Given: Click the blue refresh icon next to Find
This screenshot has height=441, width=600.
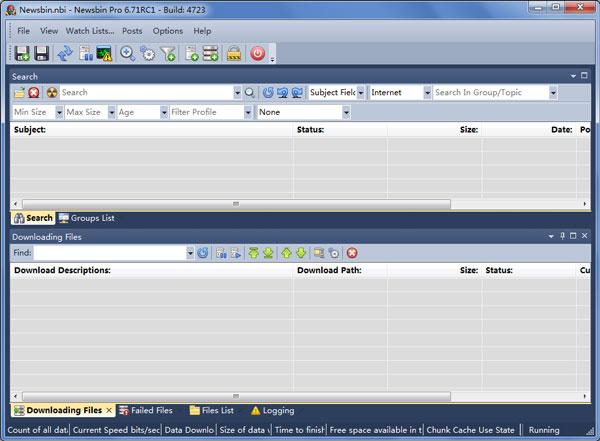Looking at the screenshot, I should pyautogui.click(x=203, y=253).
